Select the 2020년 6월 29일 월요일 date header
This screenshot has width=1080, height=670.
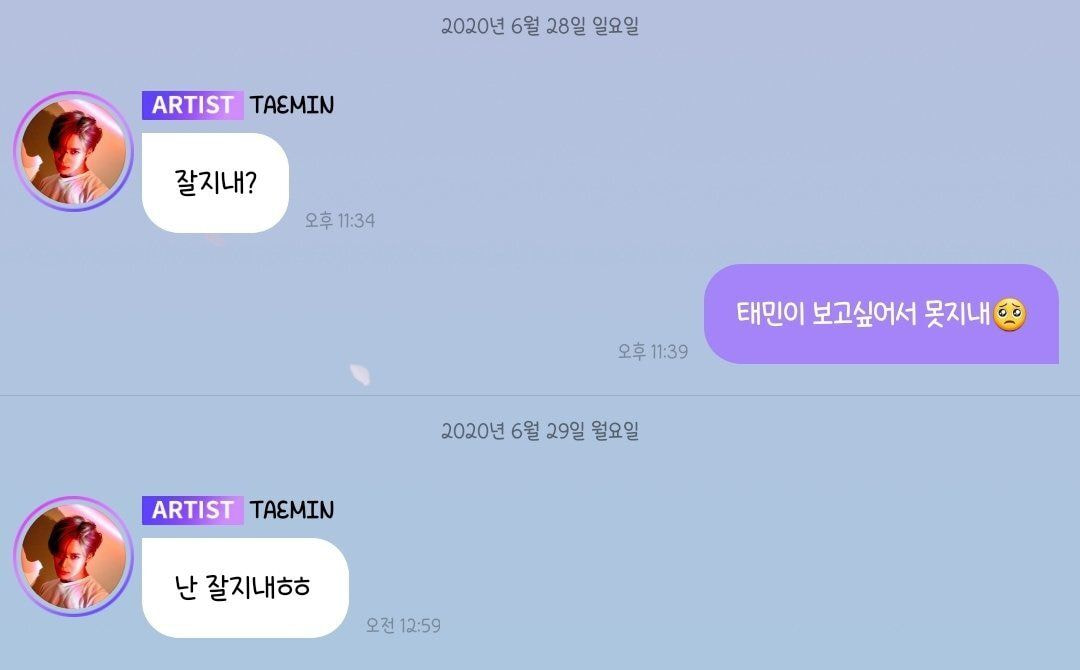point(540,431)
